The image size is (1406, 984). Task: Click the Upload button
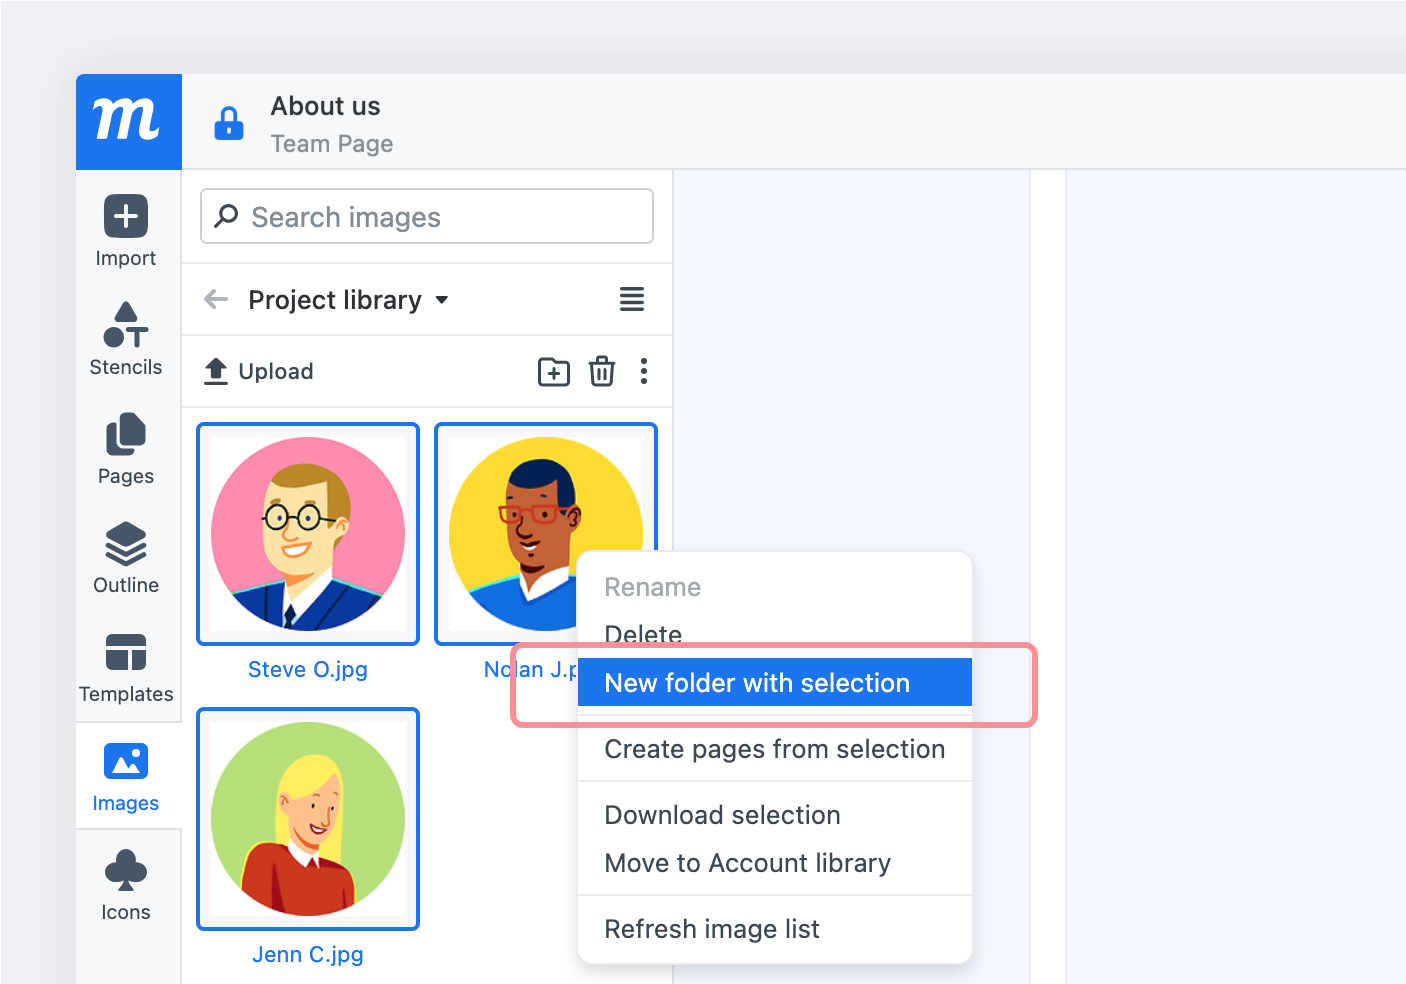[259, 371]
